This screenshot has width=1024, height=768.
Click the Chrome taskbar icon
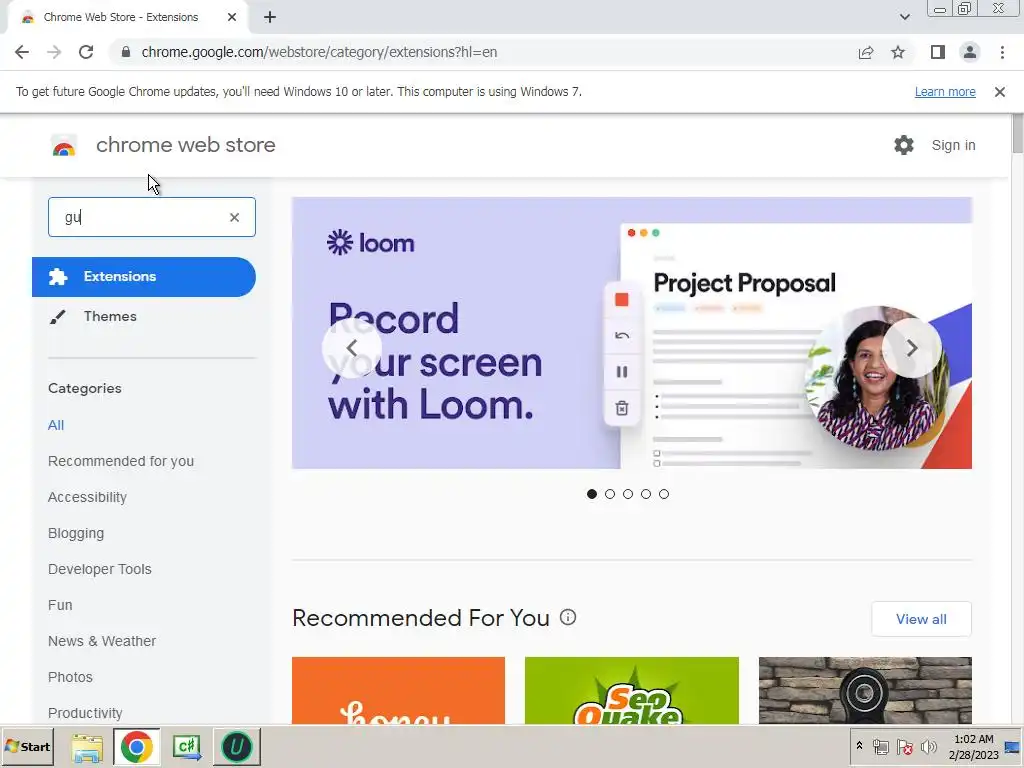click(136, 747)
